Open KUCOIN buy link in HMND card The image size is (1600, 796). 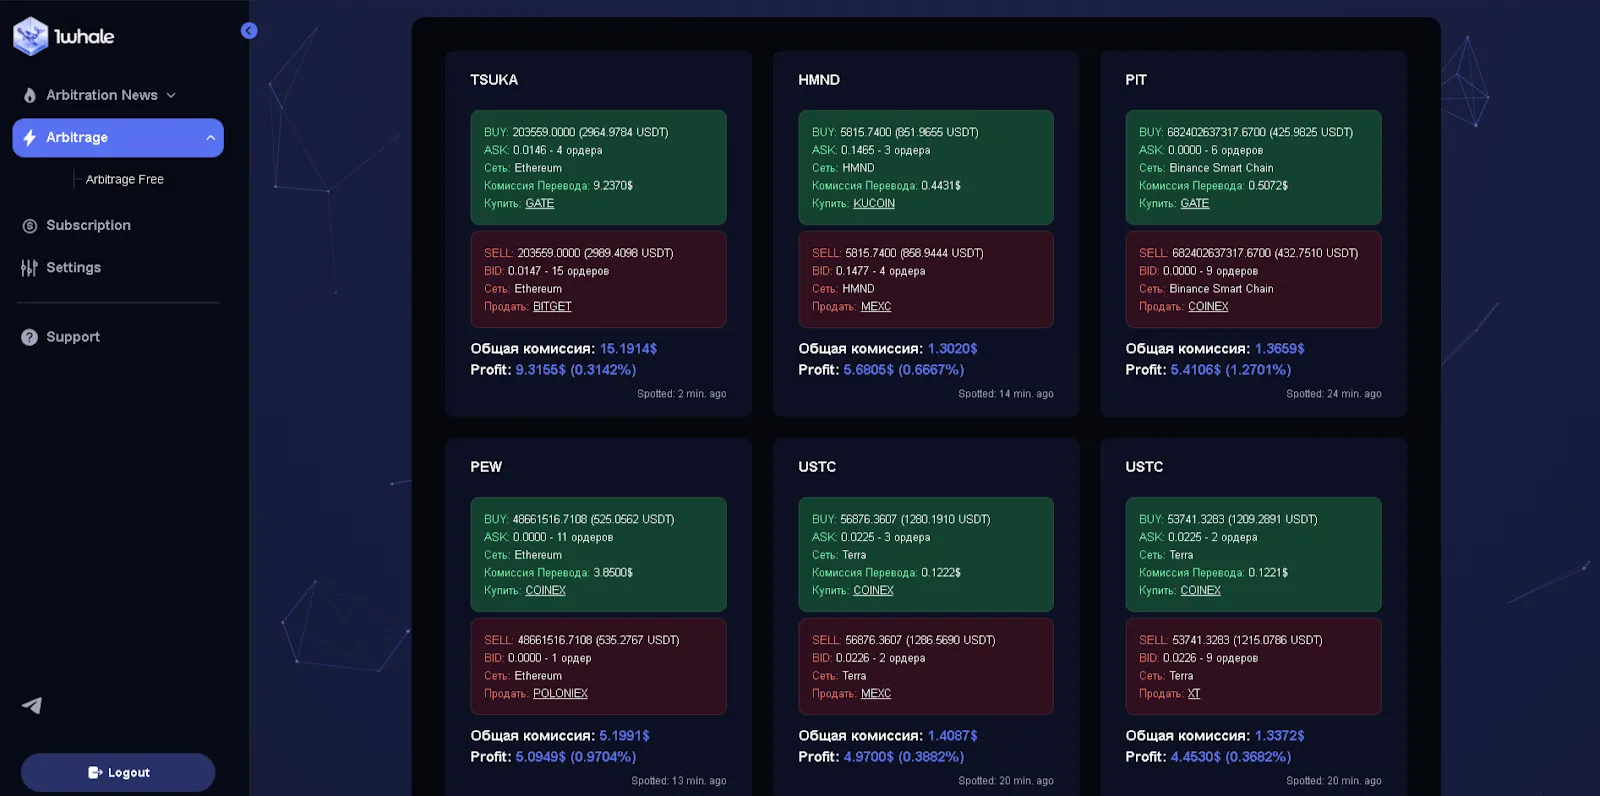point(874,203)
